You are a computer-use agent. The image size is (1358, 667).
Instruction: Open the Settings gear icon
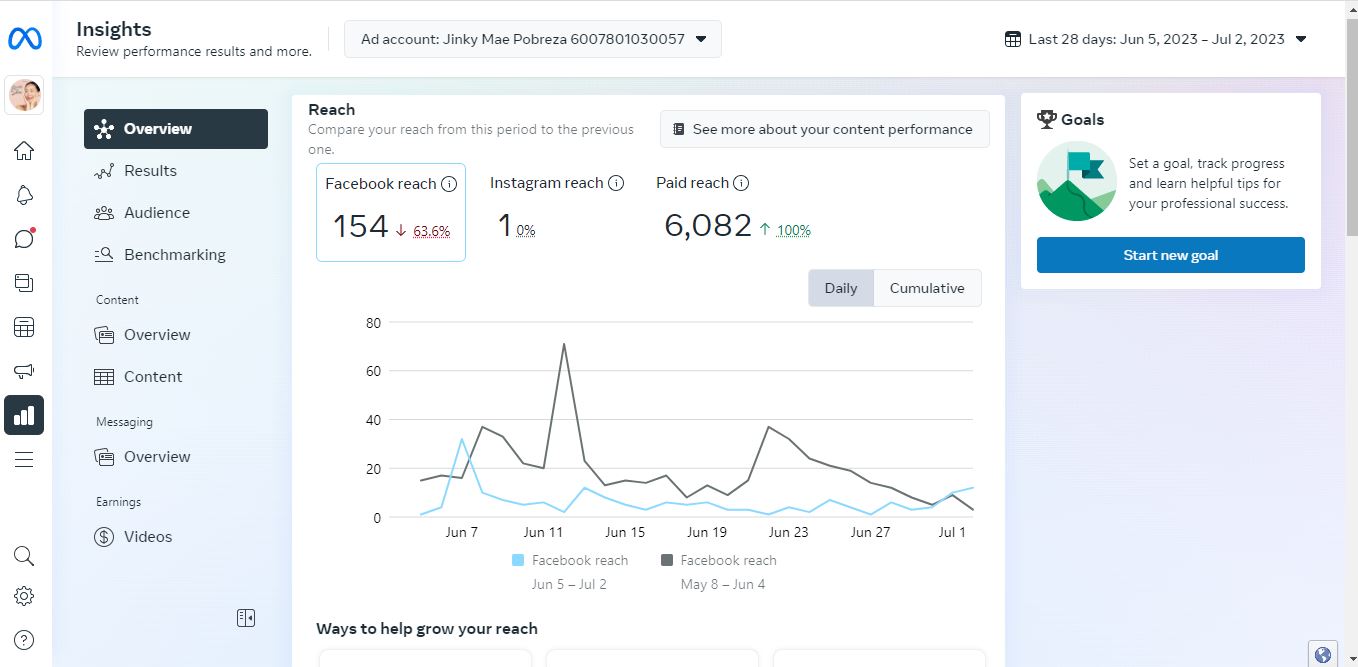pos(24,596)
